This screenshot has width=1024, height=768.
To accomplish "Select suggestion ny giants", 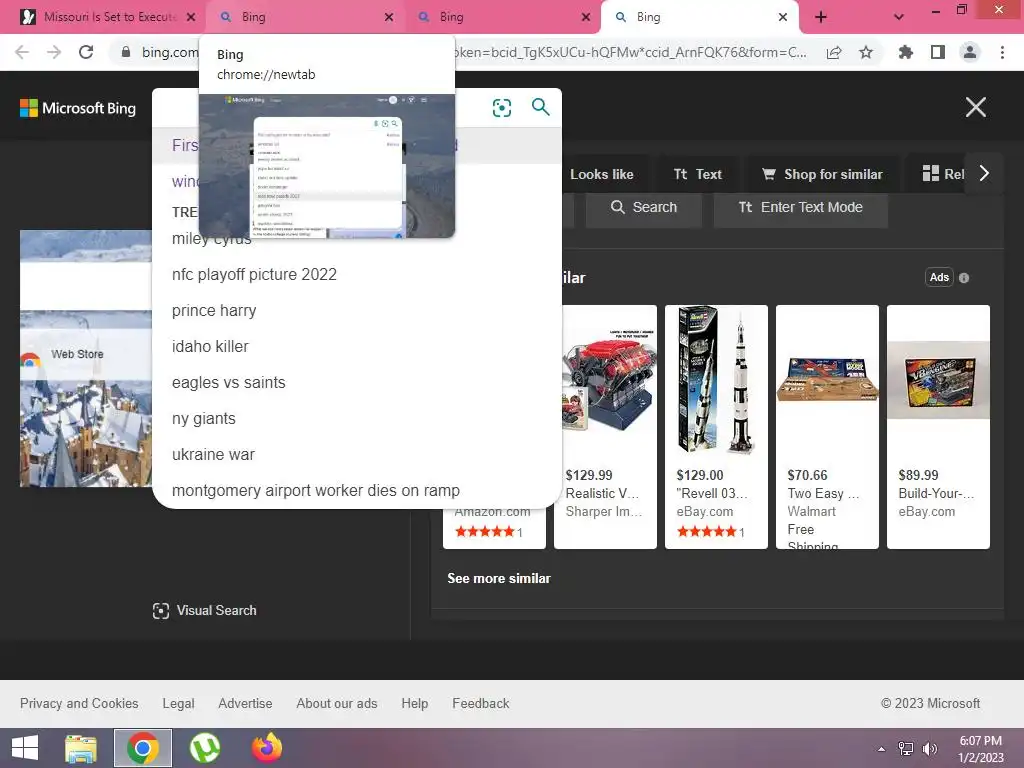I will (x=357, y=419).
